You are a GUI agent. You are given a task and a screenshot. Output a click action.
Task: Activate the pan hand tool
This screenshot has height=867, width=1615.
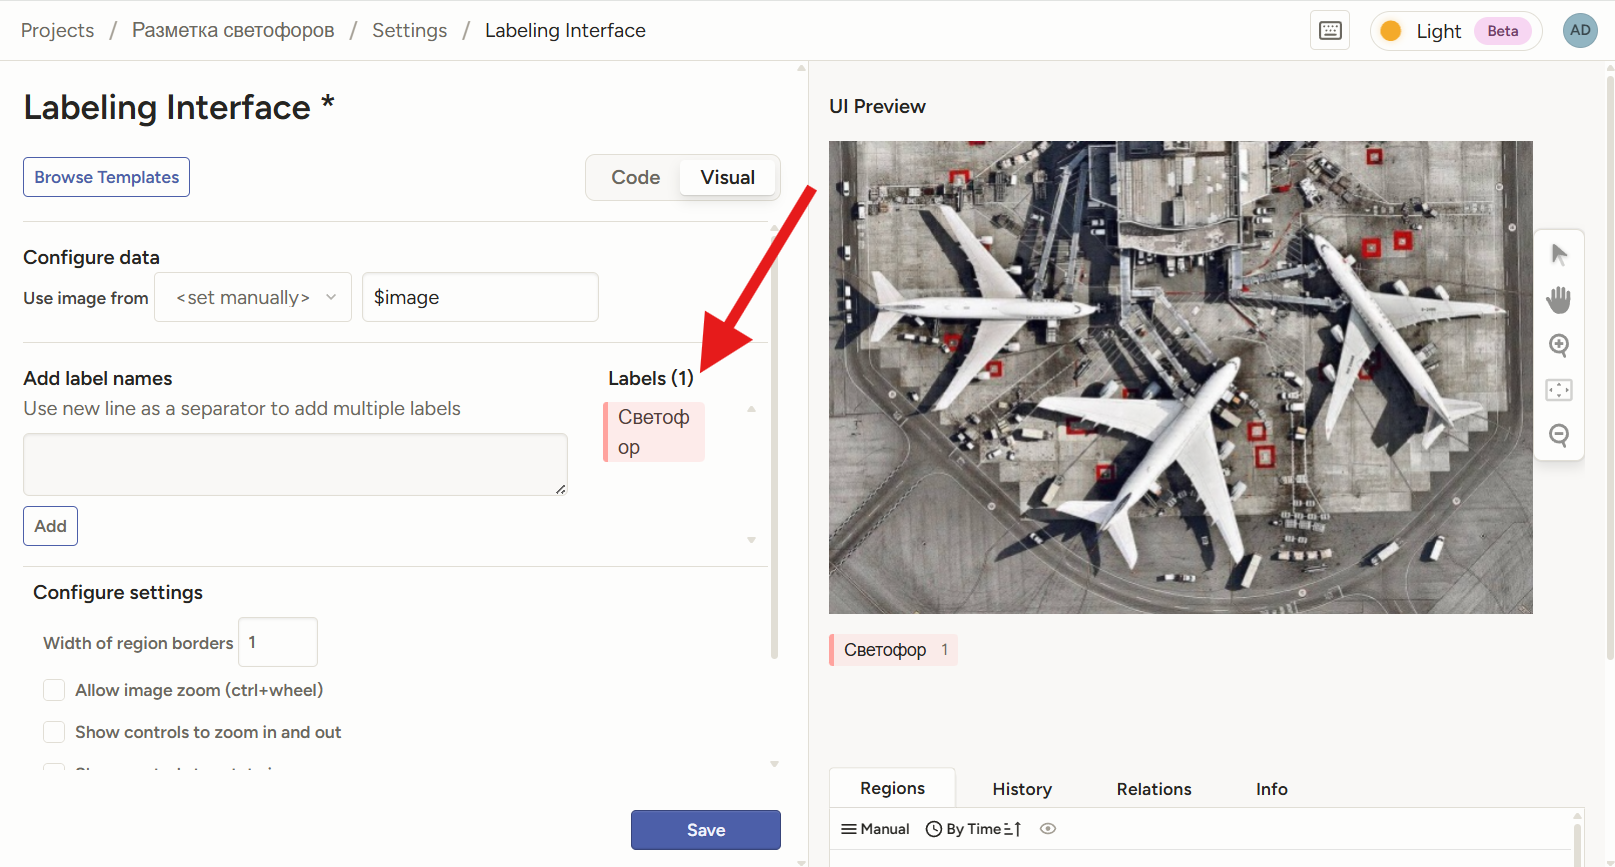[1559, 299]
